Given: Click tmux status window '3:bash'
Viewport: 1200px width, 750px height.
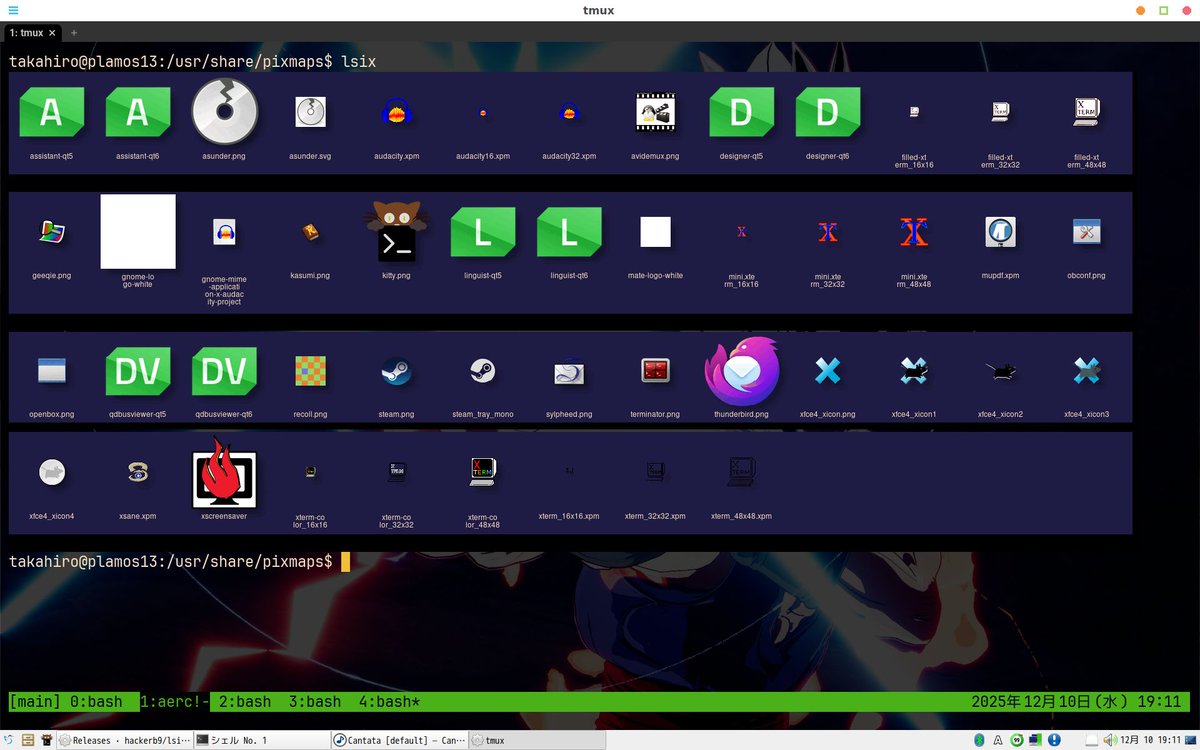Looking at the screenshot, I should tap(315, 702).
